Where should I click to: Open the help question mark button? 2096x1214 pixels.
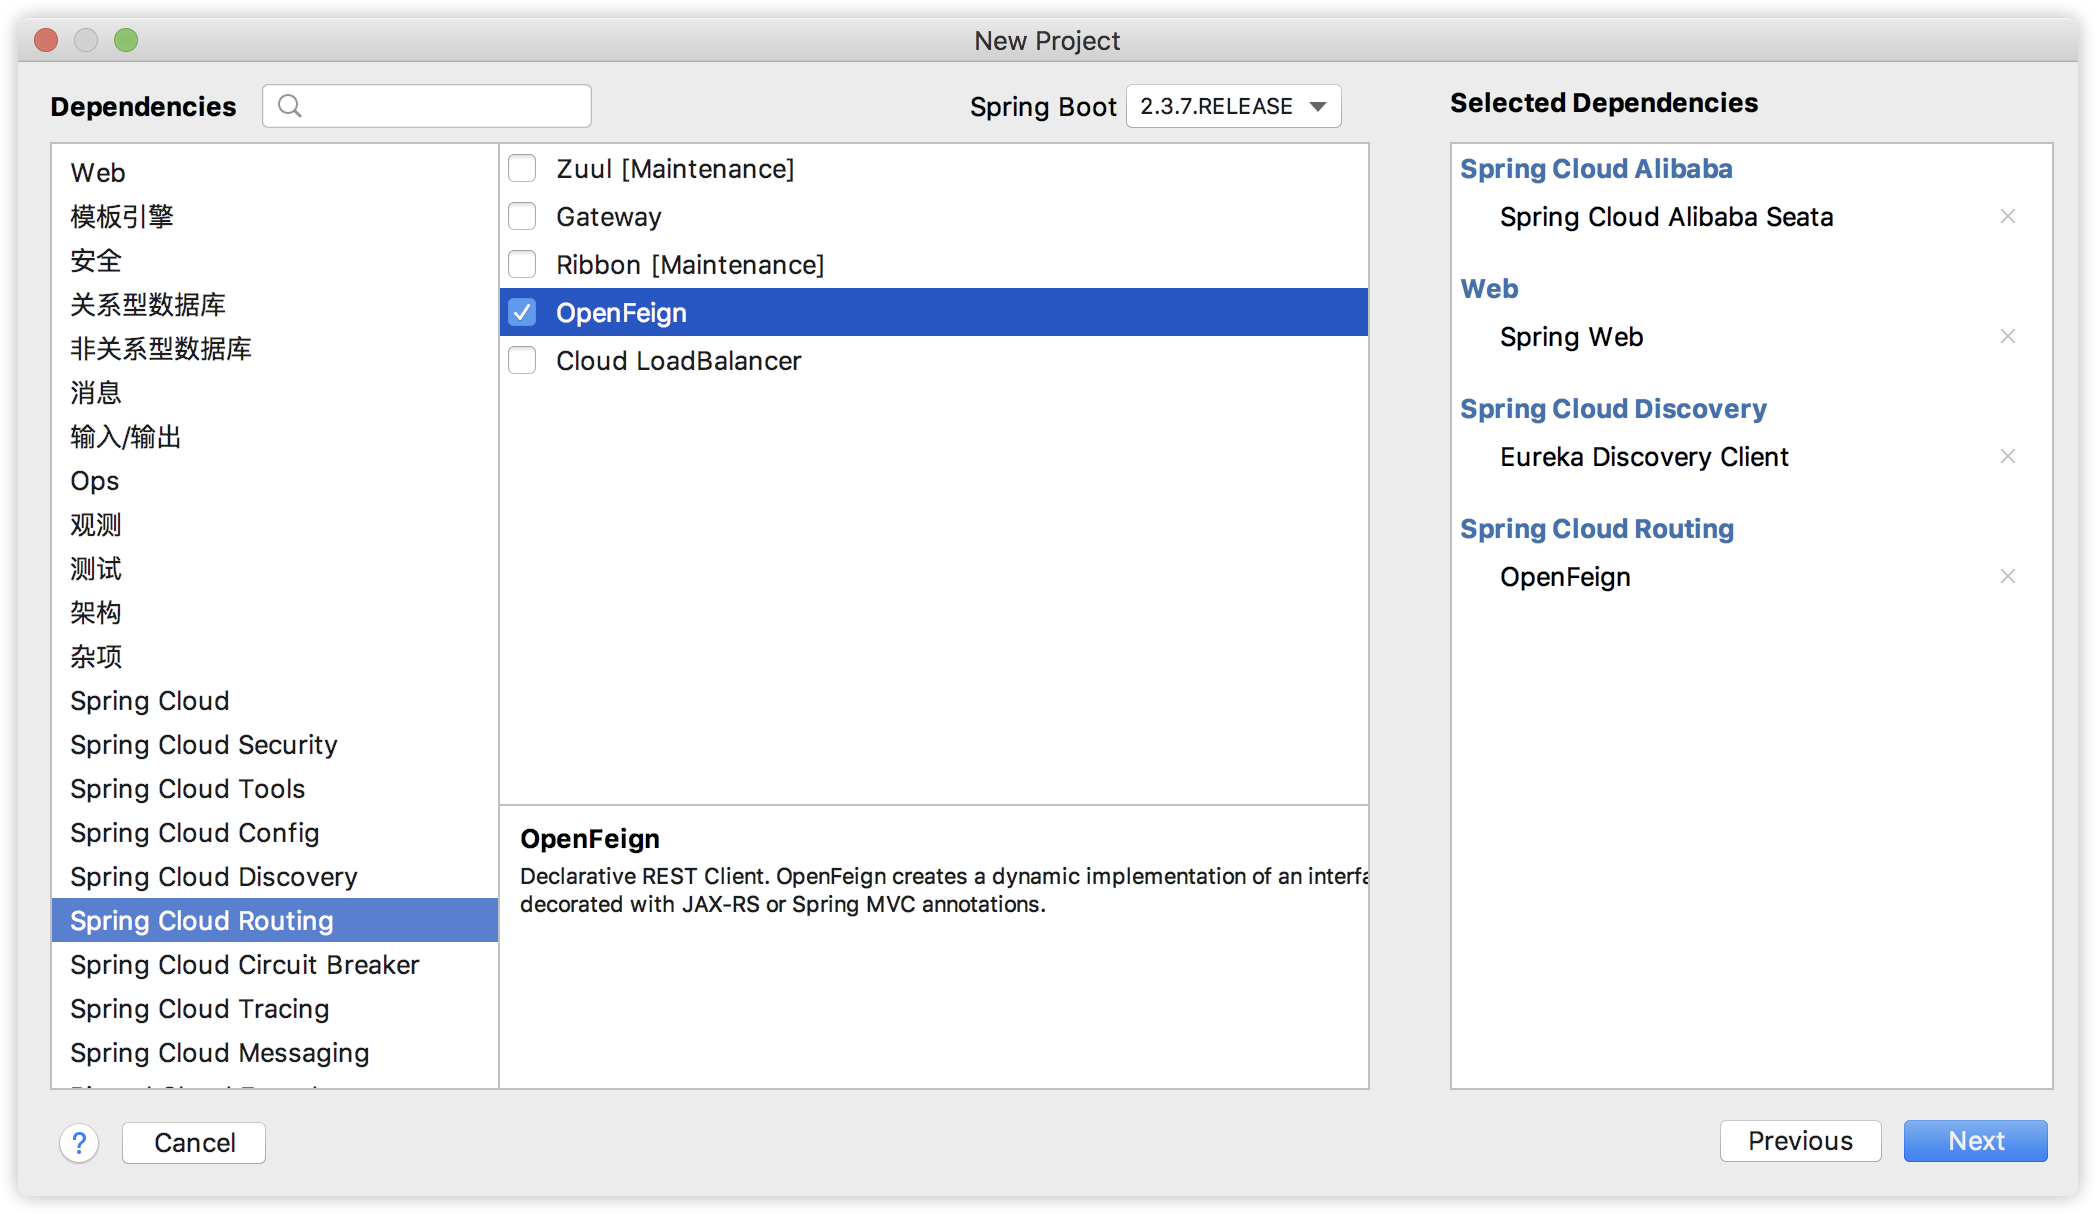point(79,1142)
